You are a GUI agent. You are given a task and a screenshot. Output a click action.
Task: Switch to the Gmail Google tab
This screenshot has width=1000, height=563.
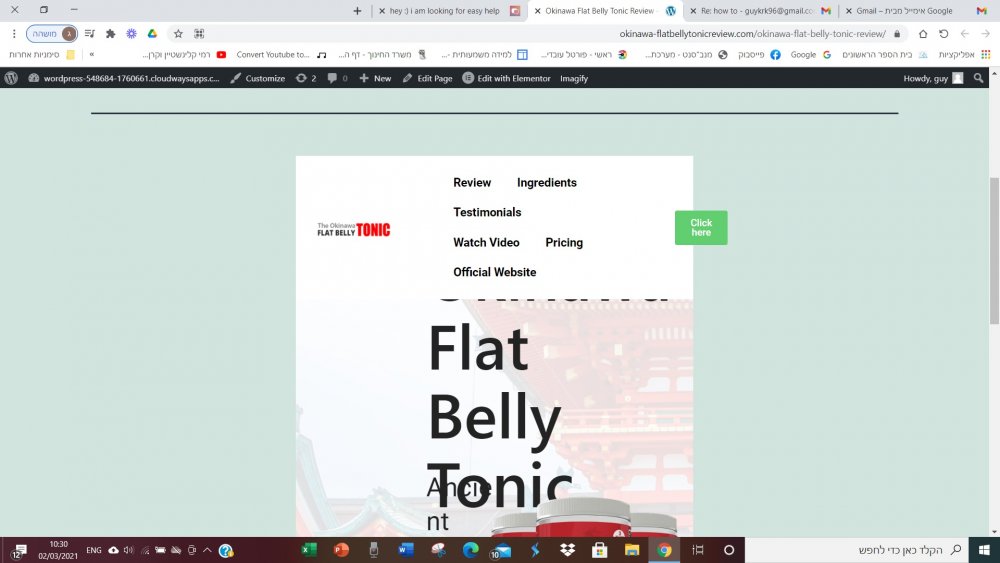916,11
